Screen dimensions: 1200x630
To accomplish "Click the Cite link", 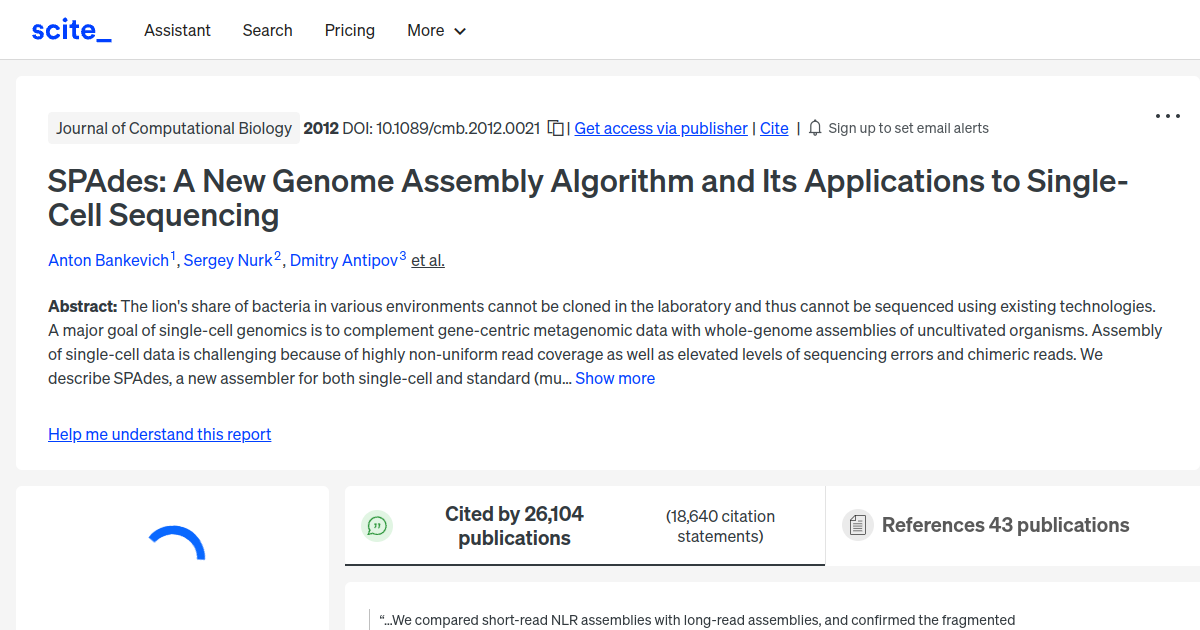I will tap(774, 128).
